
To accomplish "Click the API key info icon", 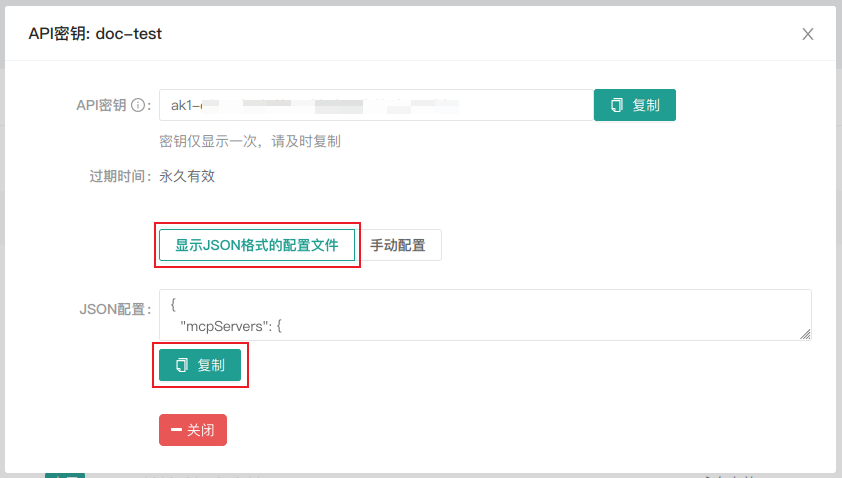I will [138, 105].
